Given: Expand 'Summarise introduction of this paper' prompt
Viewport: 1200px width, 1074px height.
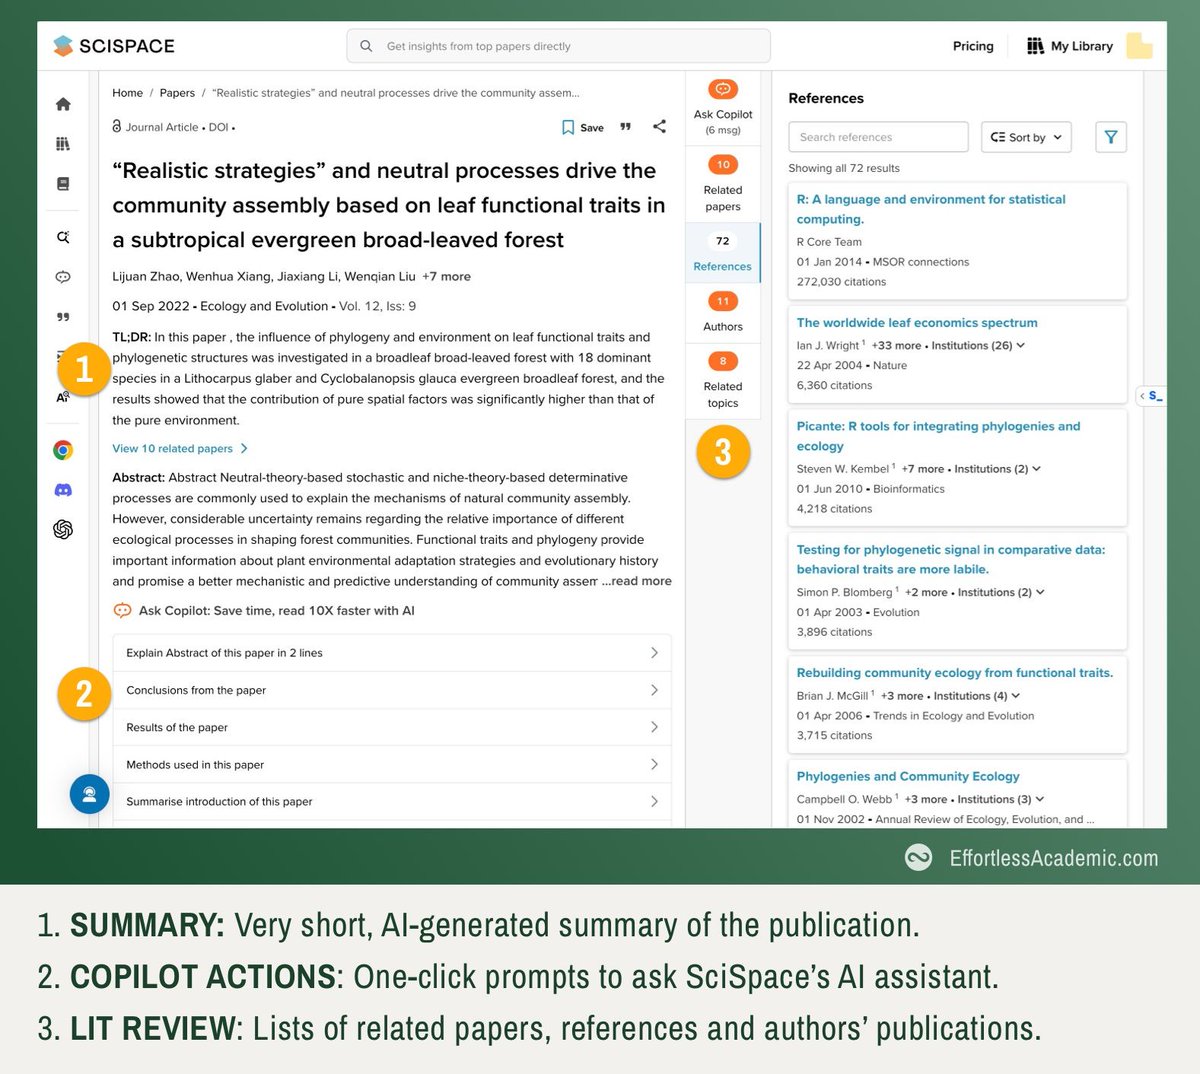Looking at the screenshot, I should (x=392, y=801).
